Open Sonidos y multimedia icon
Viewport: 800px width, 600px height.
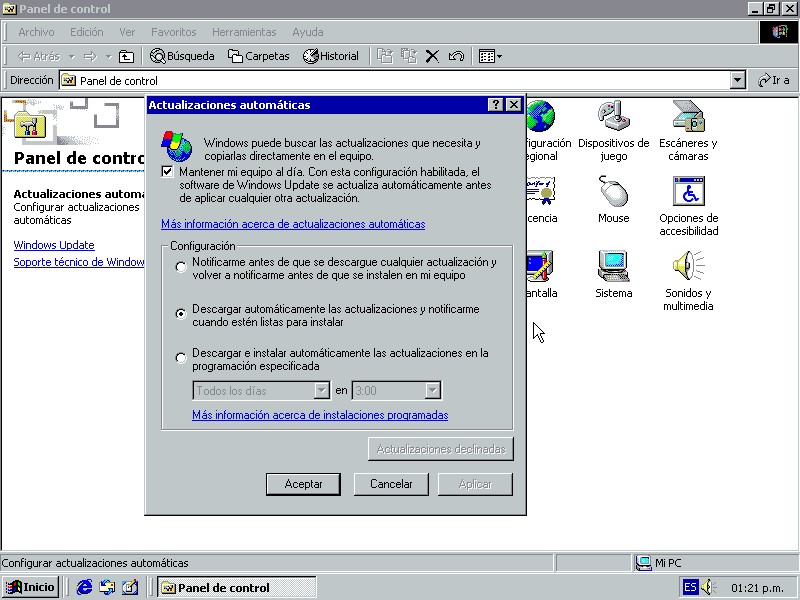(688, 281)
